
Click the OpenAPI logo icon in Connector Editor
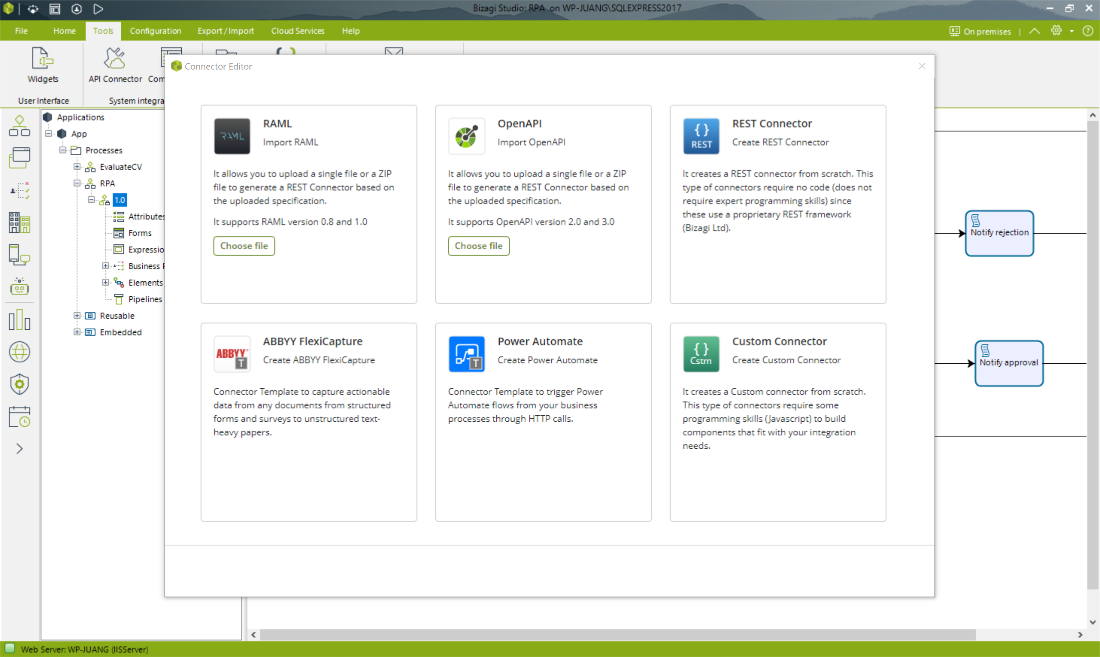pos(467,136)
